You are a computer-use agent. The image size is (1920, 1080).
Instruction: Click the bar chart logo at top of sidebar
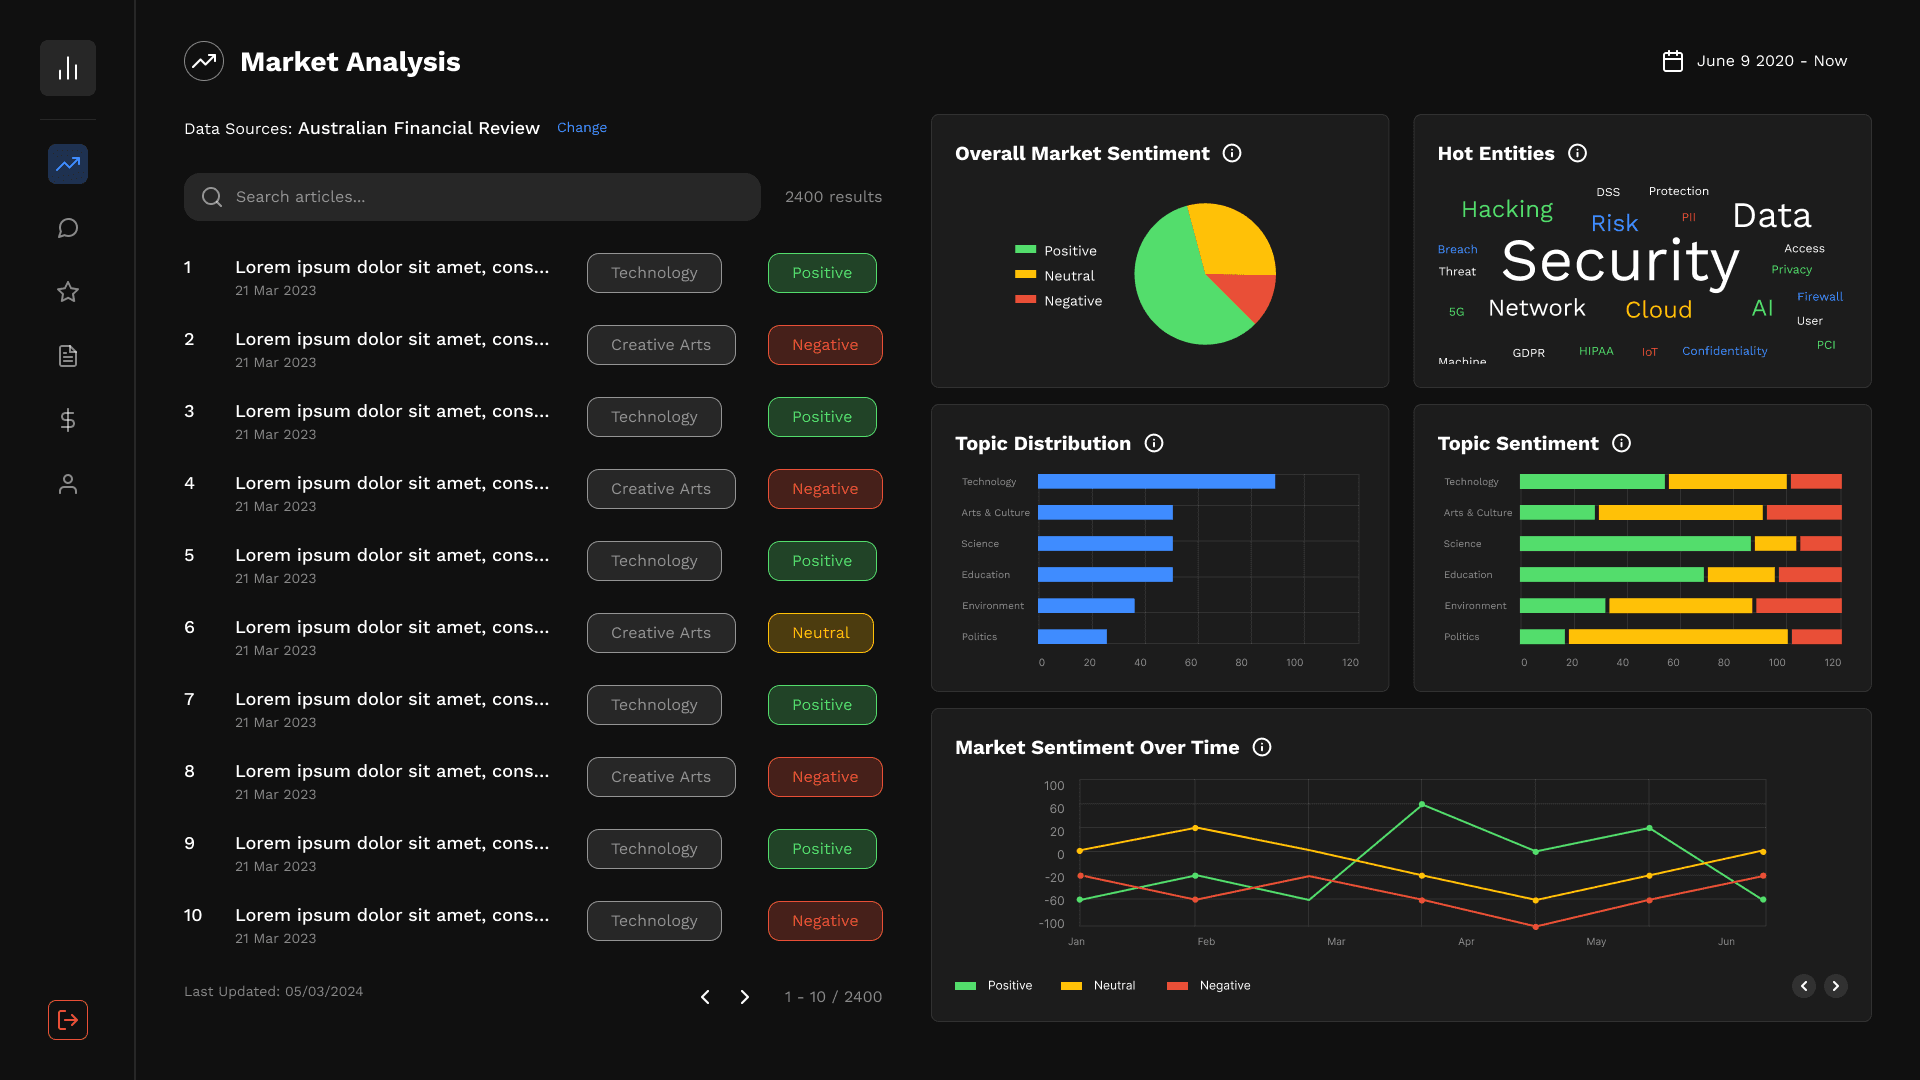tap(67, 67)
